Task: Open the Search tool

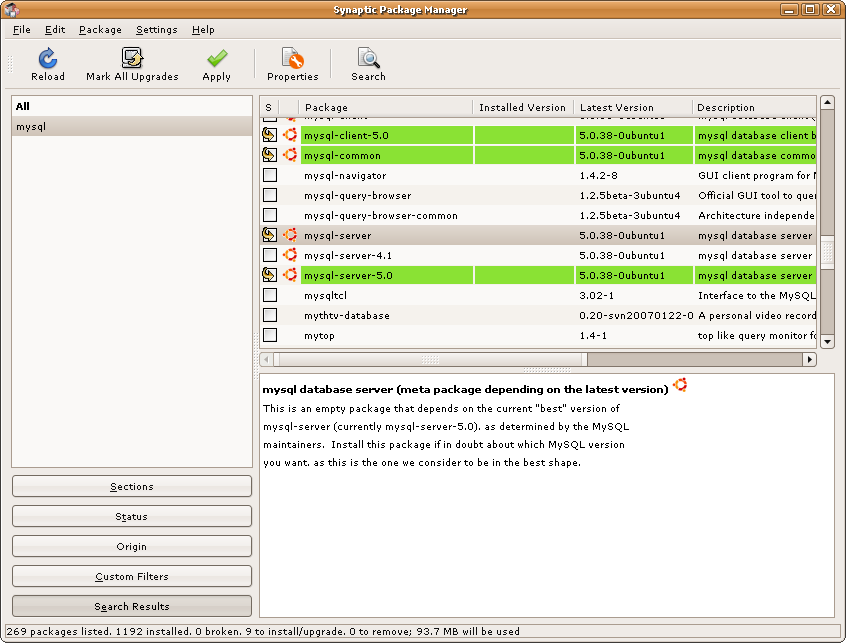Action: click(369, 58)
